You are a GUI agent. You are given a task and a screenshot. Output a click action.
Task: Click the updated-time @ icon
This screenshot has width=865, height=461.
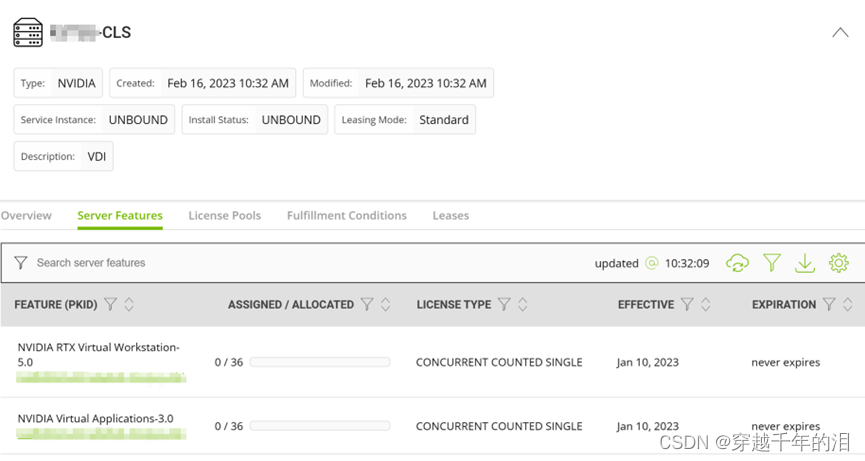tap(652, 263)
